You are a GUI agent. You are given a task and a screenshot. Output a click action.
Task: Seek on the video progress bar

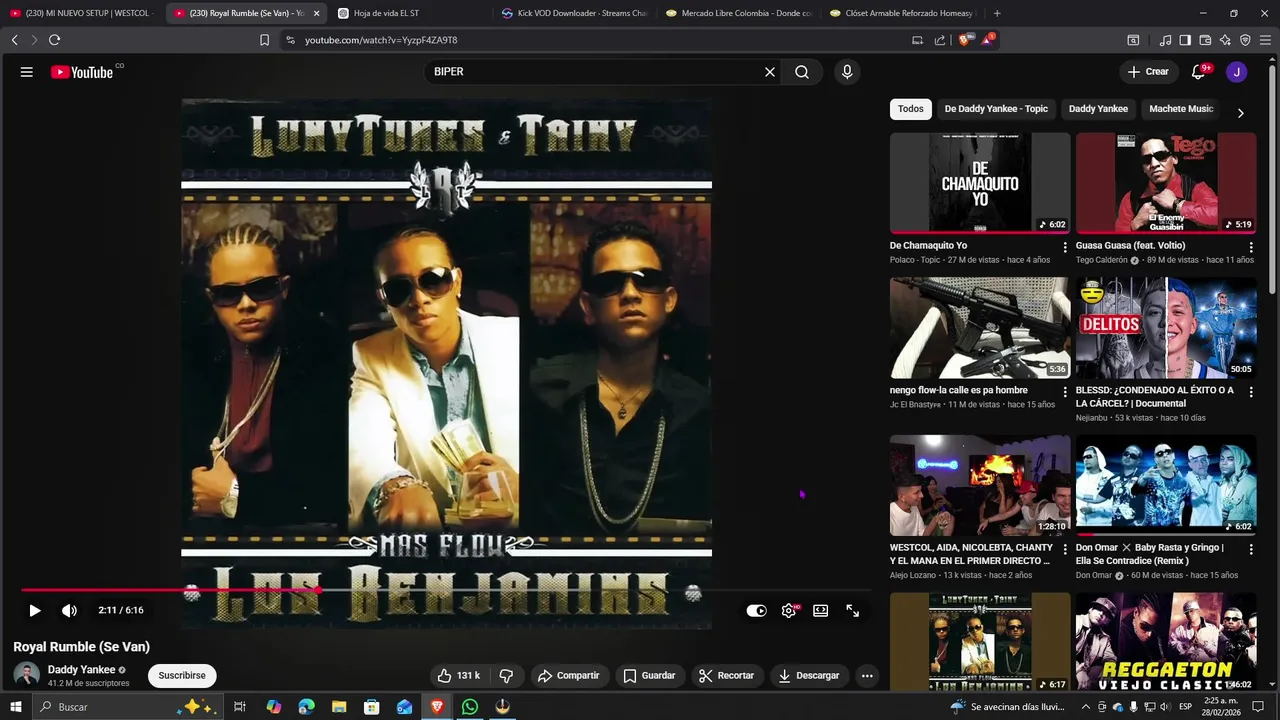coord(446,590)
